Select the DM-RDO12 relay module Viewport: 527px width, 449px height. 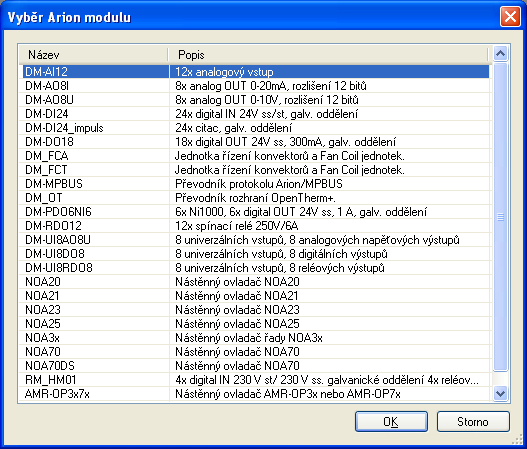coord(255,226)
